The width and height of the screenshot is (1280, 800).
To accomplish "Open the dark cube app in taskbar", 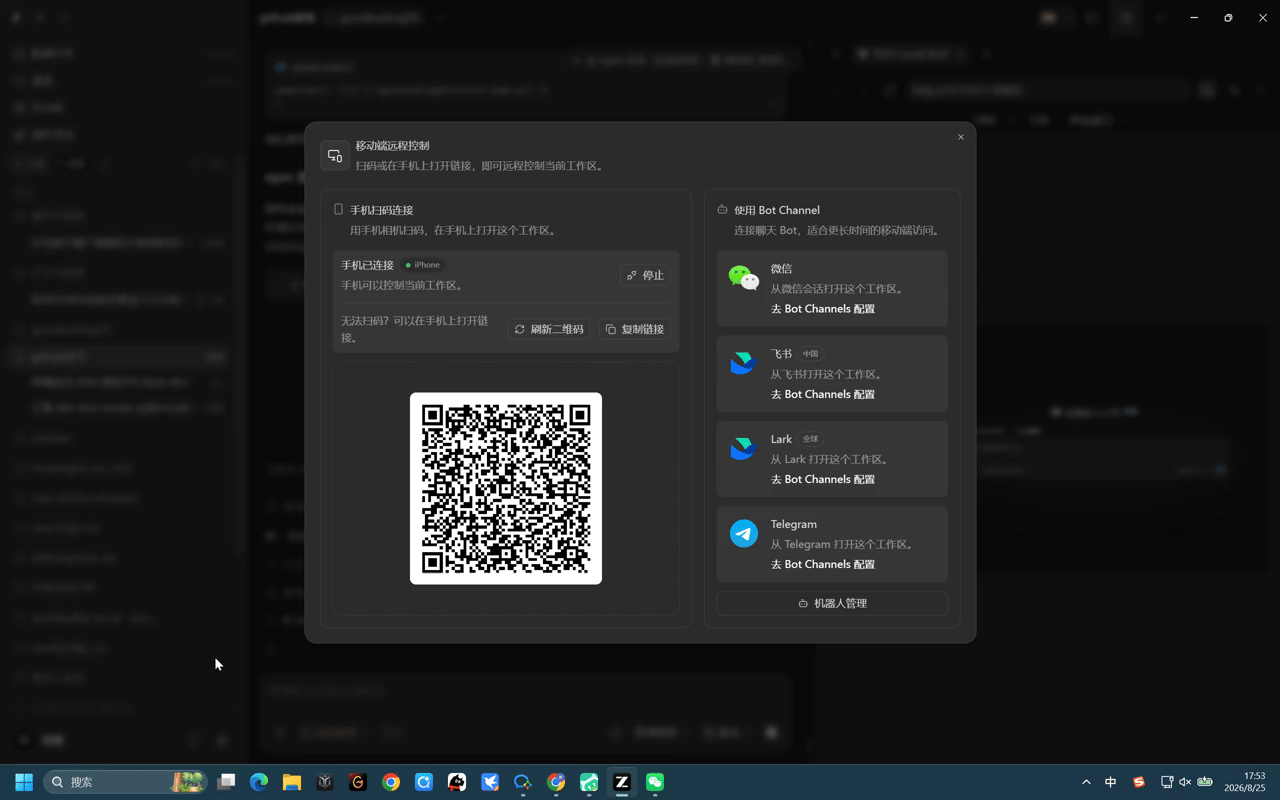I will click(x=325, y=782).
